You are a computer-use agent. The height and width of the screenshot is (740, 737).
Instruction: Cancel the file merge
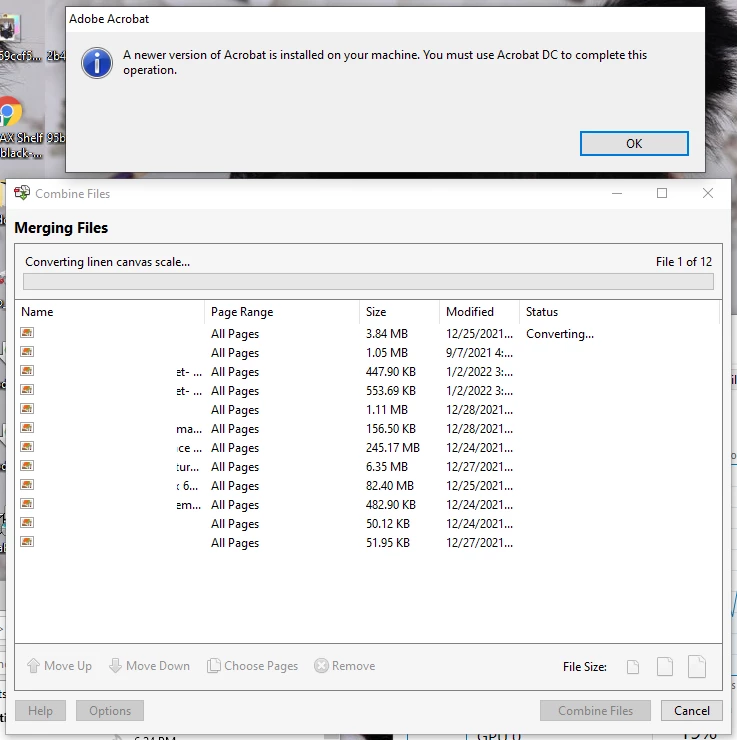tap(691, 710)
